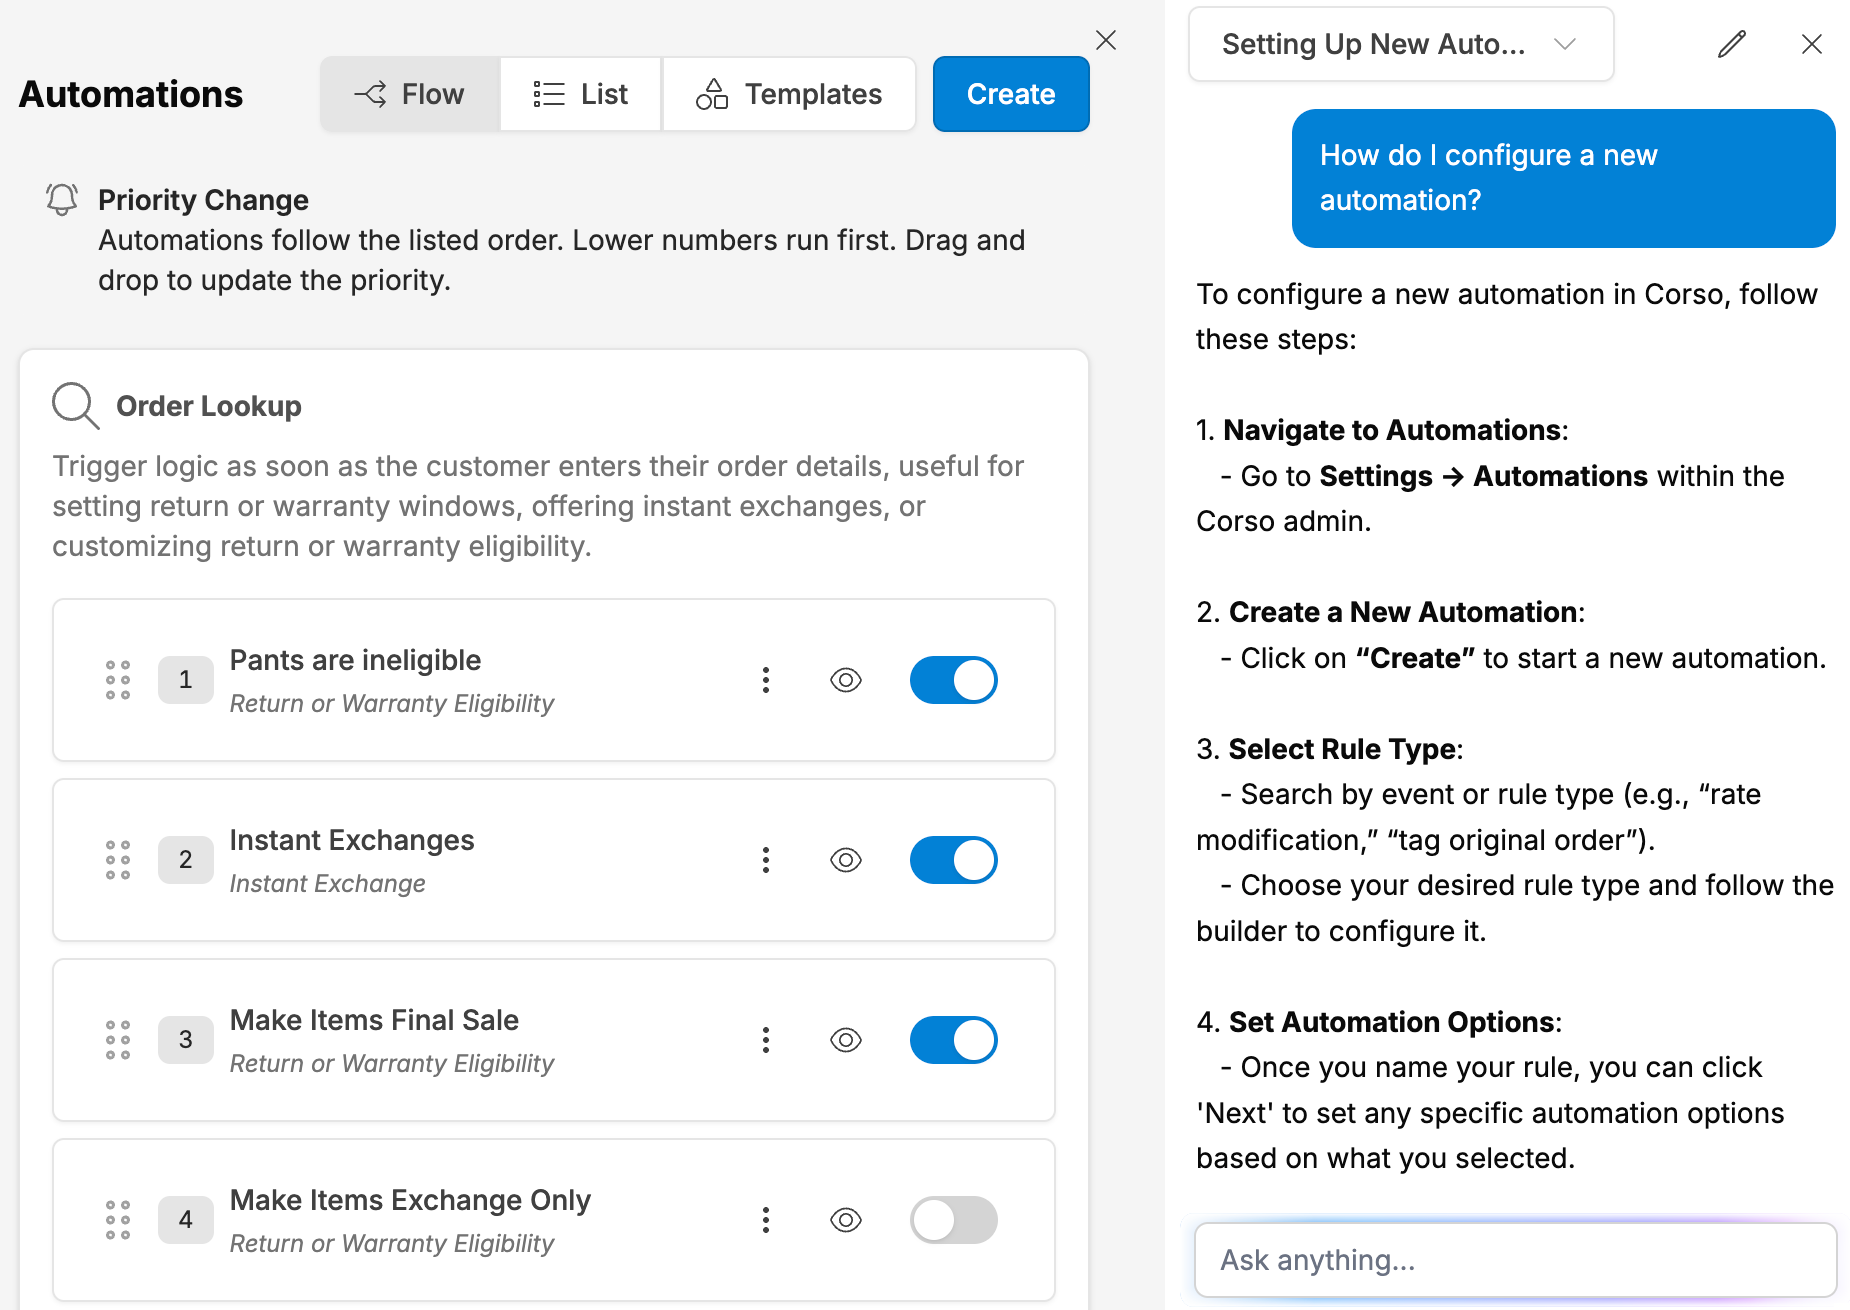Switch to the List view tab

coord(581,94)
